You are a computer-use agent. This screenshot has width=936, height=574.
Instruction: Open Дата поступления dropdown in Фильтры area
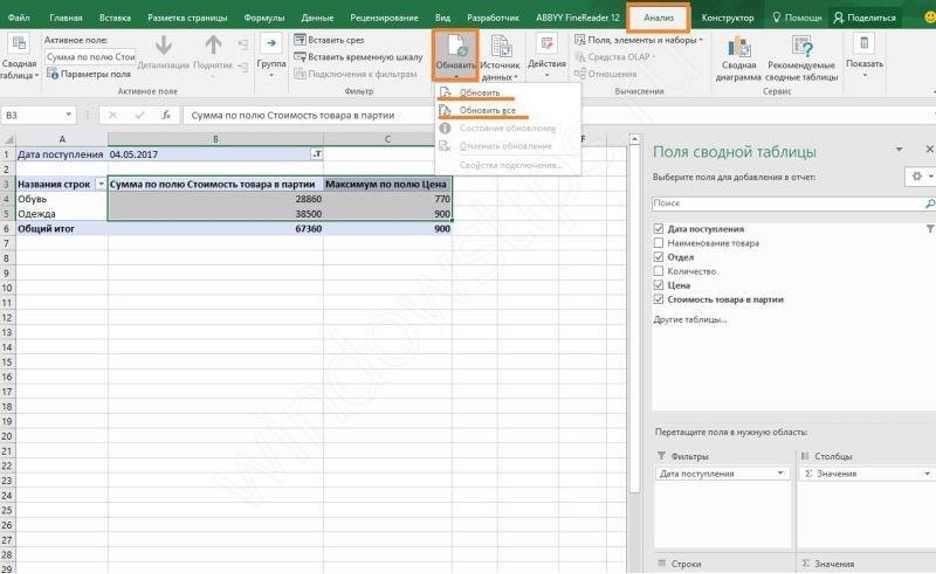(781, 474)
